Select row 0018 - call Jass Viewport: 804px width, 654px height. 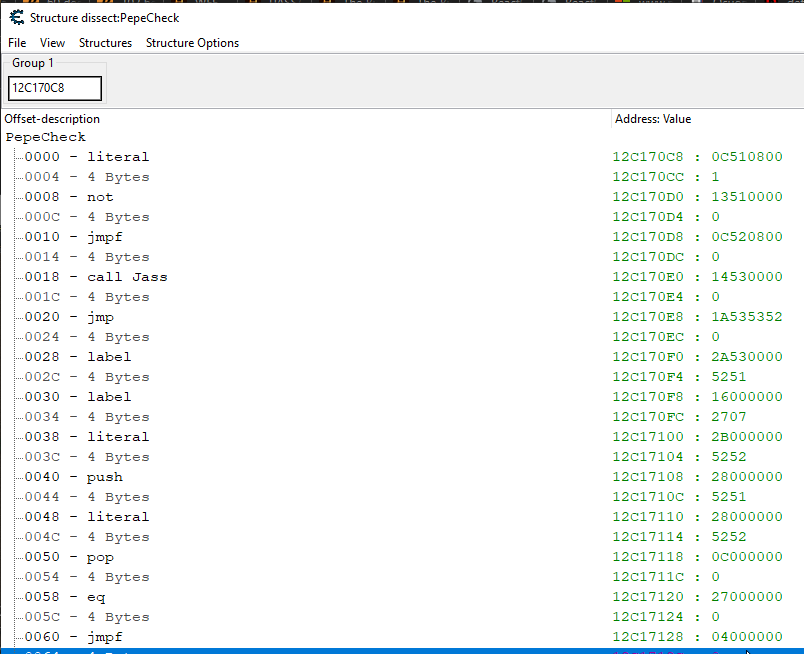(x=96, y=277)
